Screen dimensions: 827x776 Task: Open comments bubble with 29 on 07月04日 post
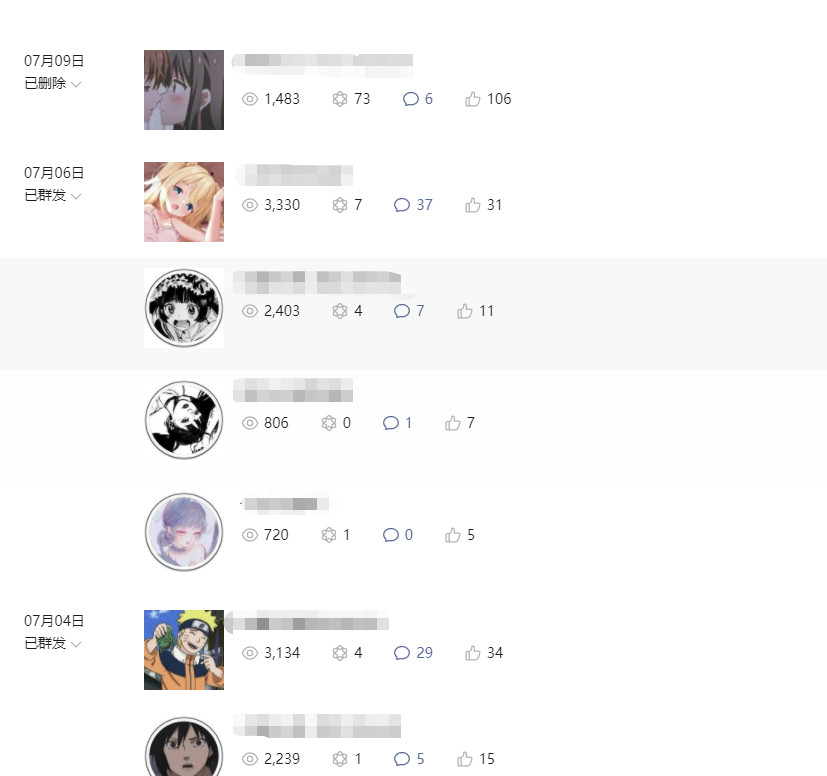coord(401,653)
